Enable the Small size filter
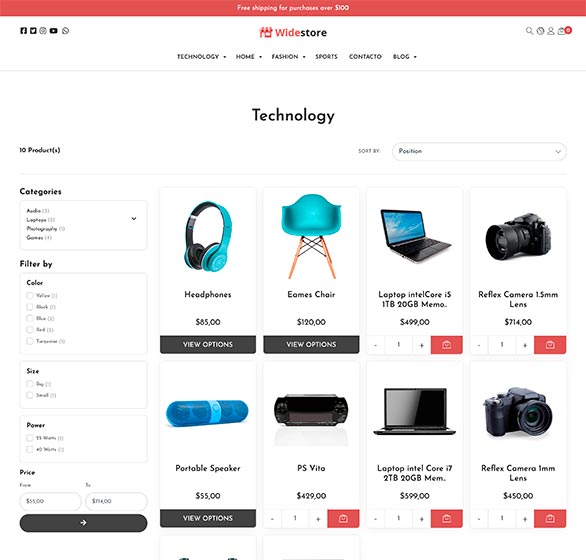The height and width of the screenshot is (560, 586). pos(30,395)
